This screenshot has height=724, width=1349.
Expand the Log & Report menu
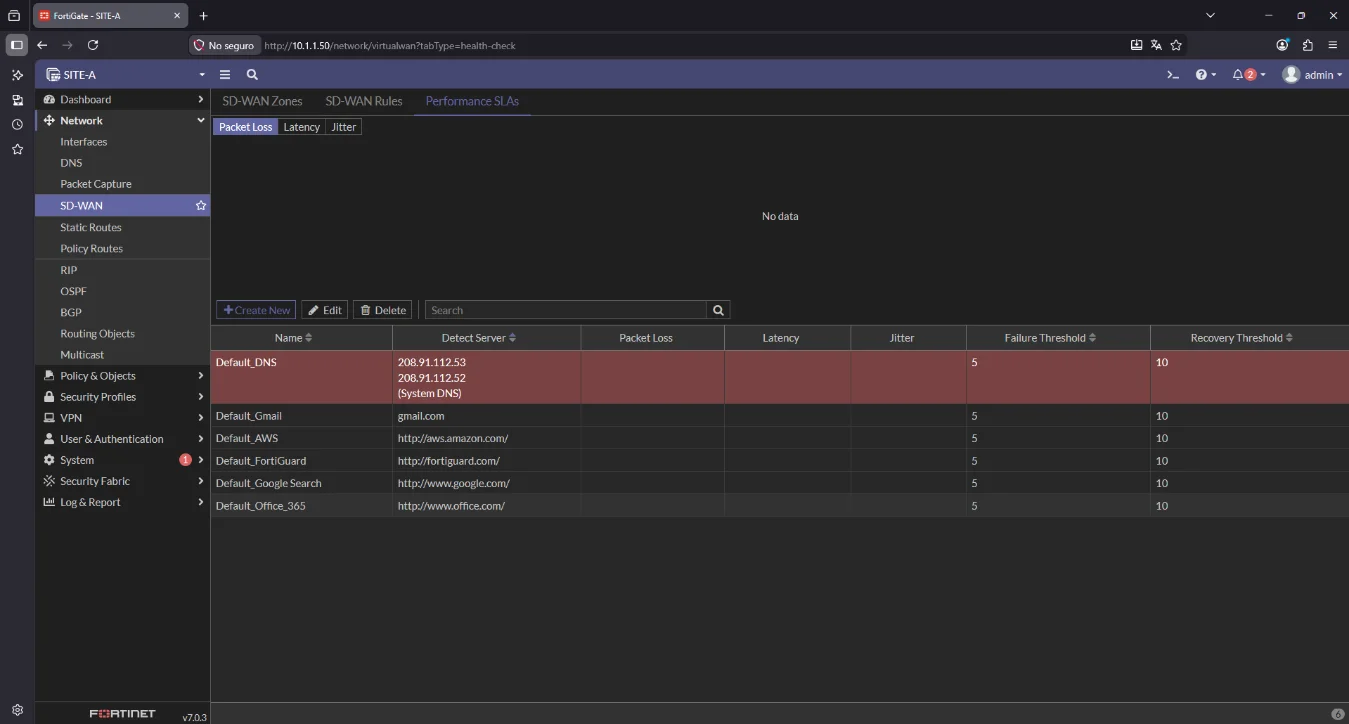tap(123, 502)
